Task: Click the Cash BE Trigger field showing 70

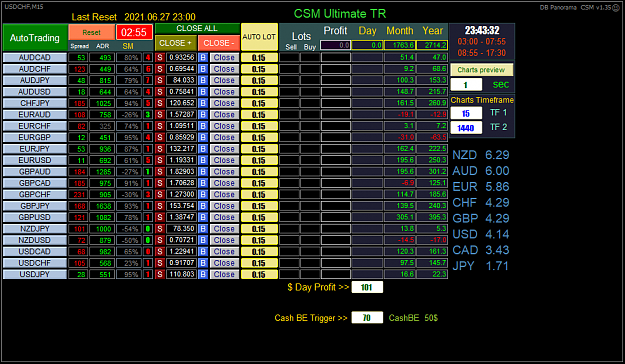Action: (367, 317)
